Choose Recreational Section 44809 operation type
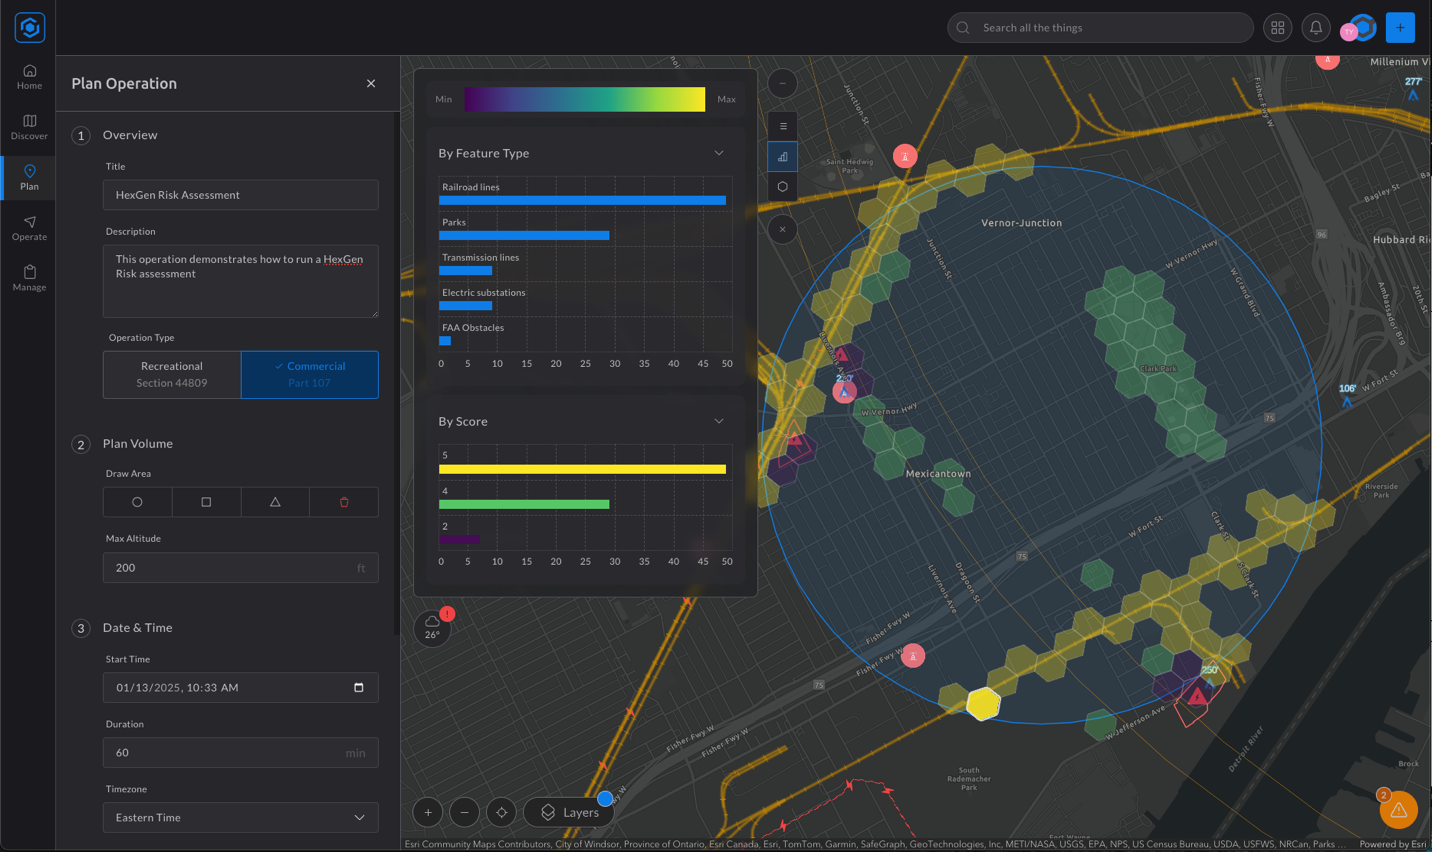 point(172,374)
